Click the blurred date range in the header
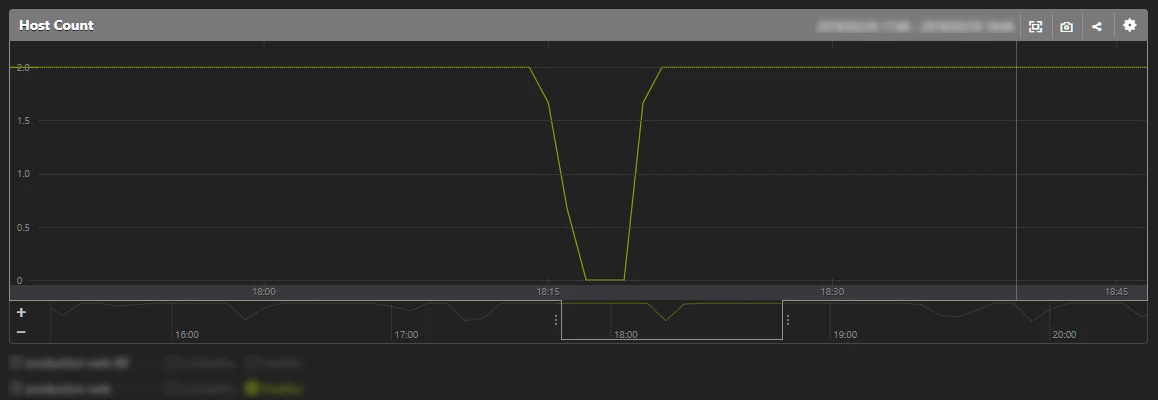This screenshot has width=1158, height=400. pos(914,27)
